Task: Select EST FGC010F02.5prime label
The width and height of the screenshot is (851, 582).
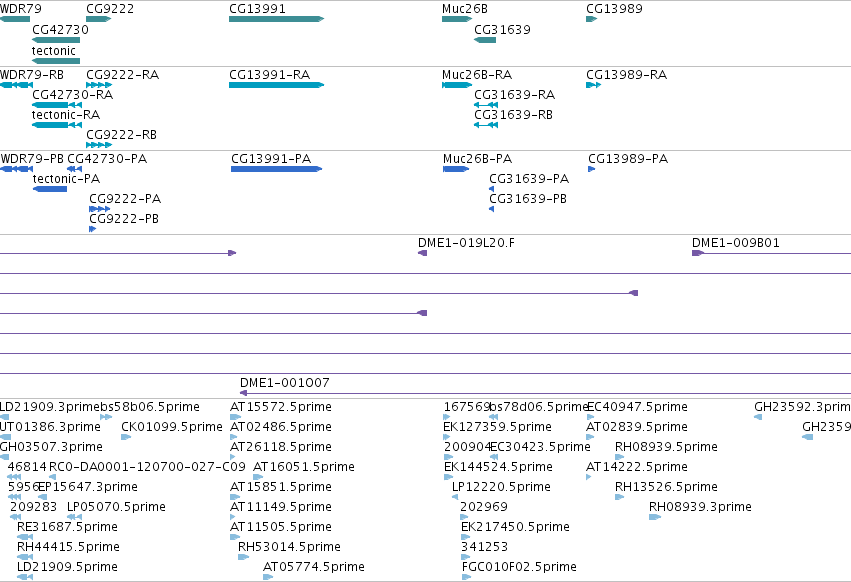Action: point(519,567)
